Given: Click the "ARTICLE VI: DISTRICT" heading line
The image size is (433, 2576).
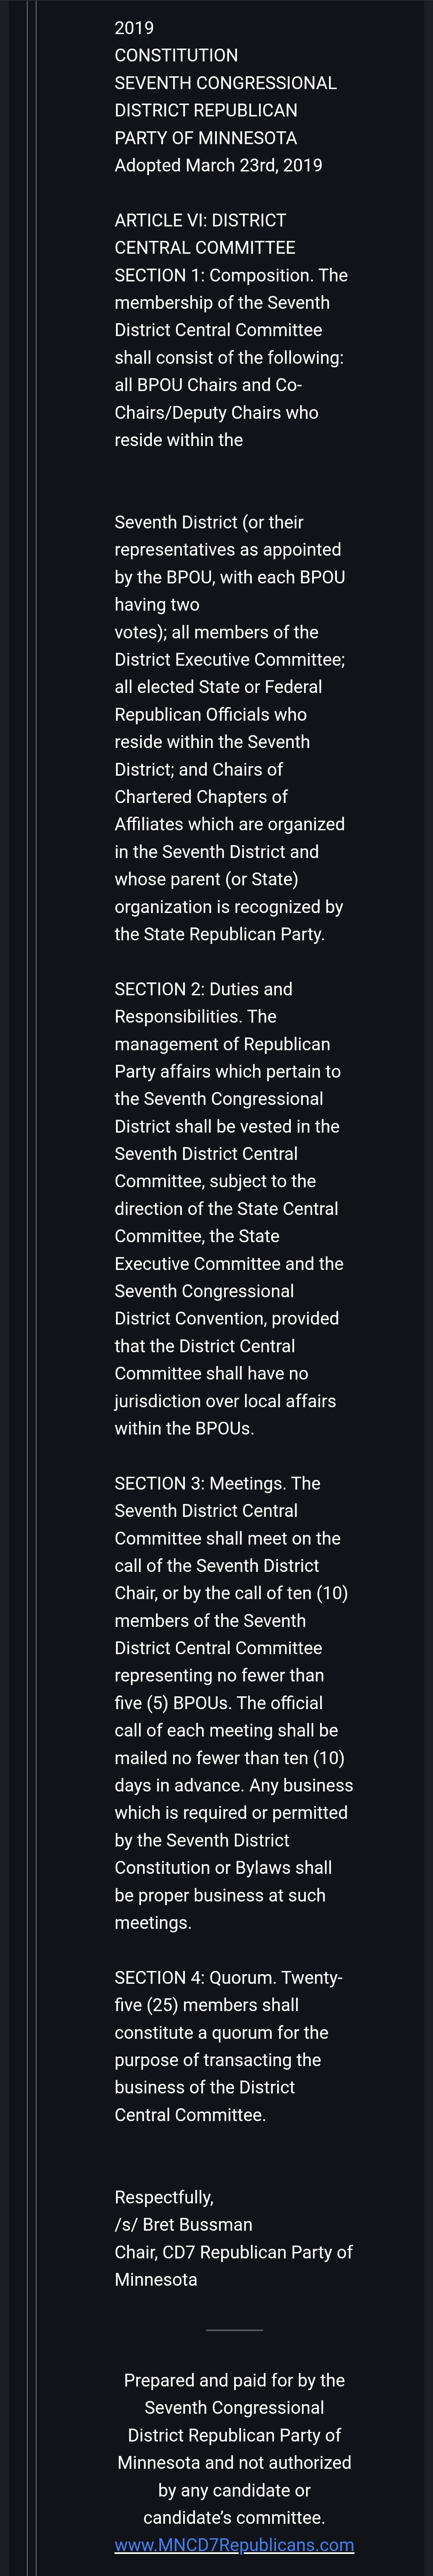Looking at the screenshot, I should click(200, 220).
